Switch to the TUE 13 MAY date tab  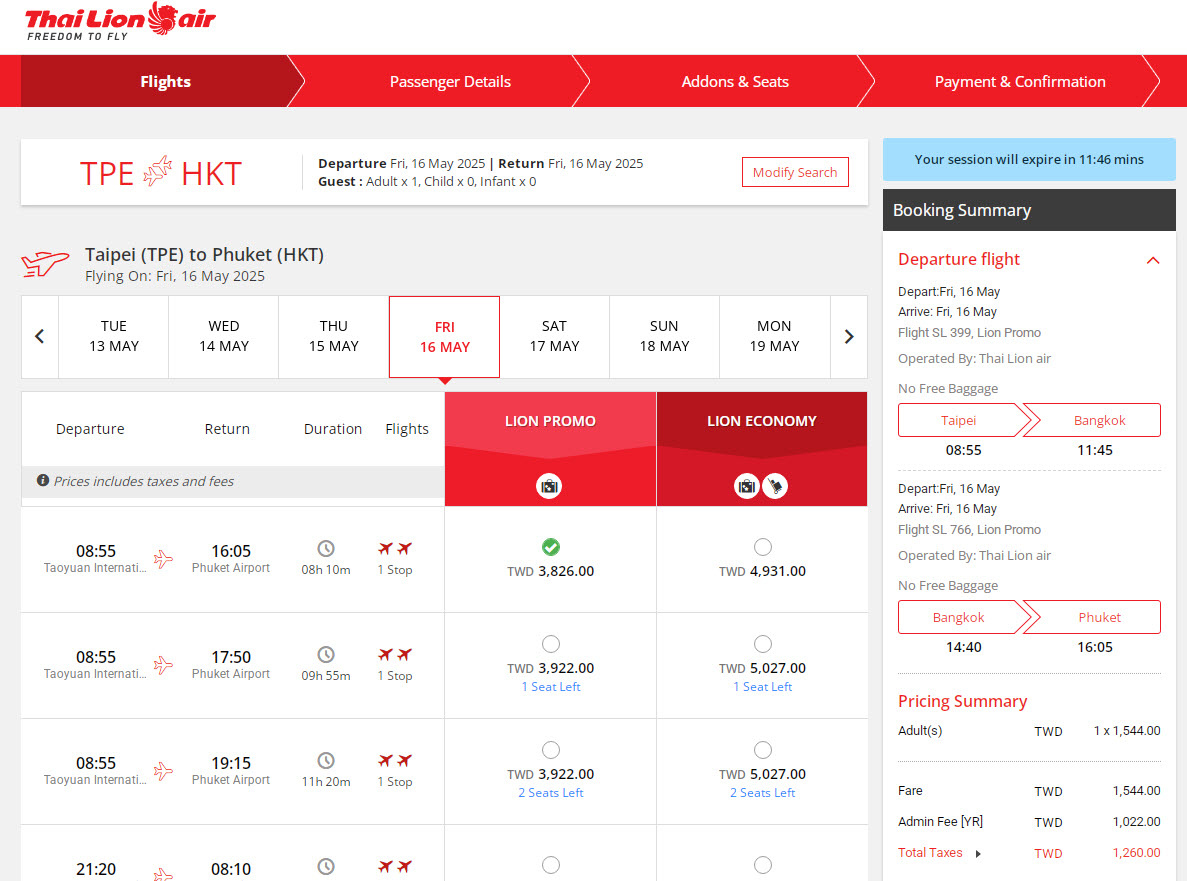(114, 337)
